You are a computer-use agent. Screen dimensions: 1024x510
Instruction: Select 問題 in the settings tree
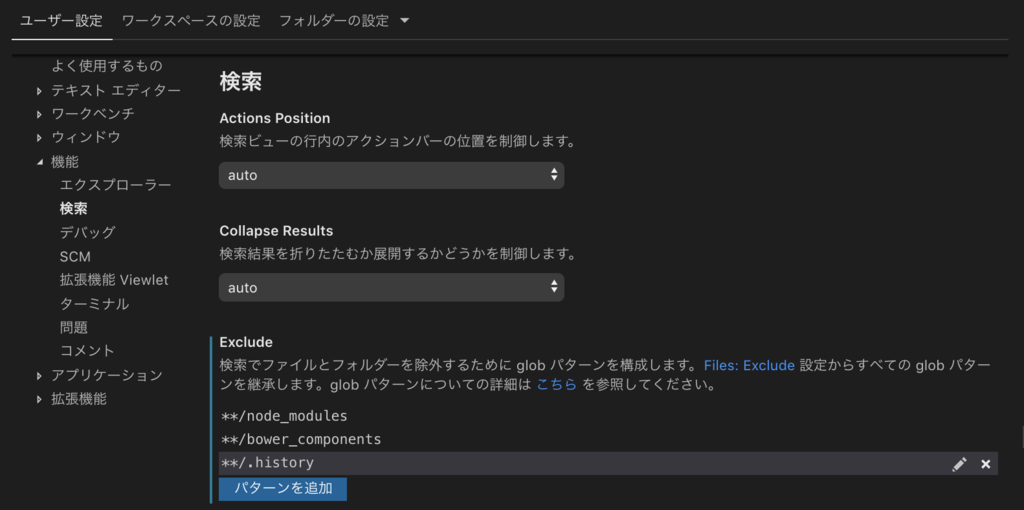[74, 327]
